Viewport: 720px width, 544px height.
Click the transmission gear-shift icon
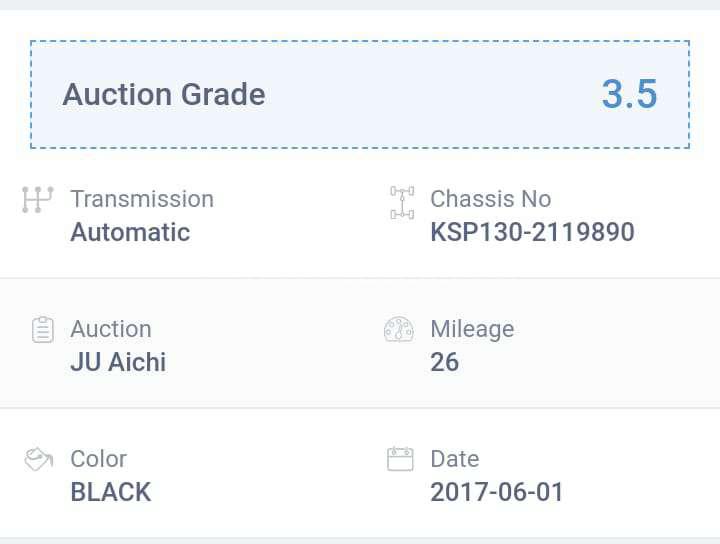tap(37, 199)
